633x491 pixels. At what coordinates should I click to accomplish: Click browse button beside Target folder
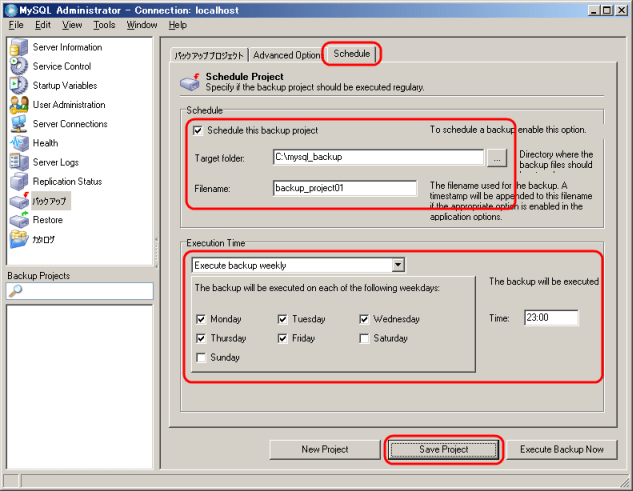(498, 157)
